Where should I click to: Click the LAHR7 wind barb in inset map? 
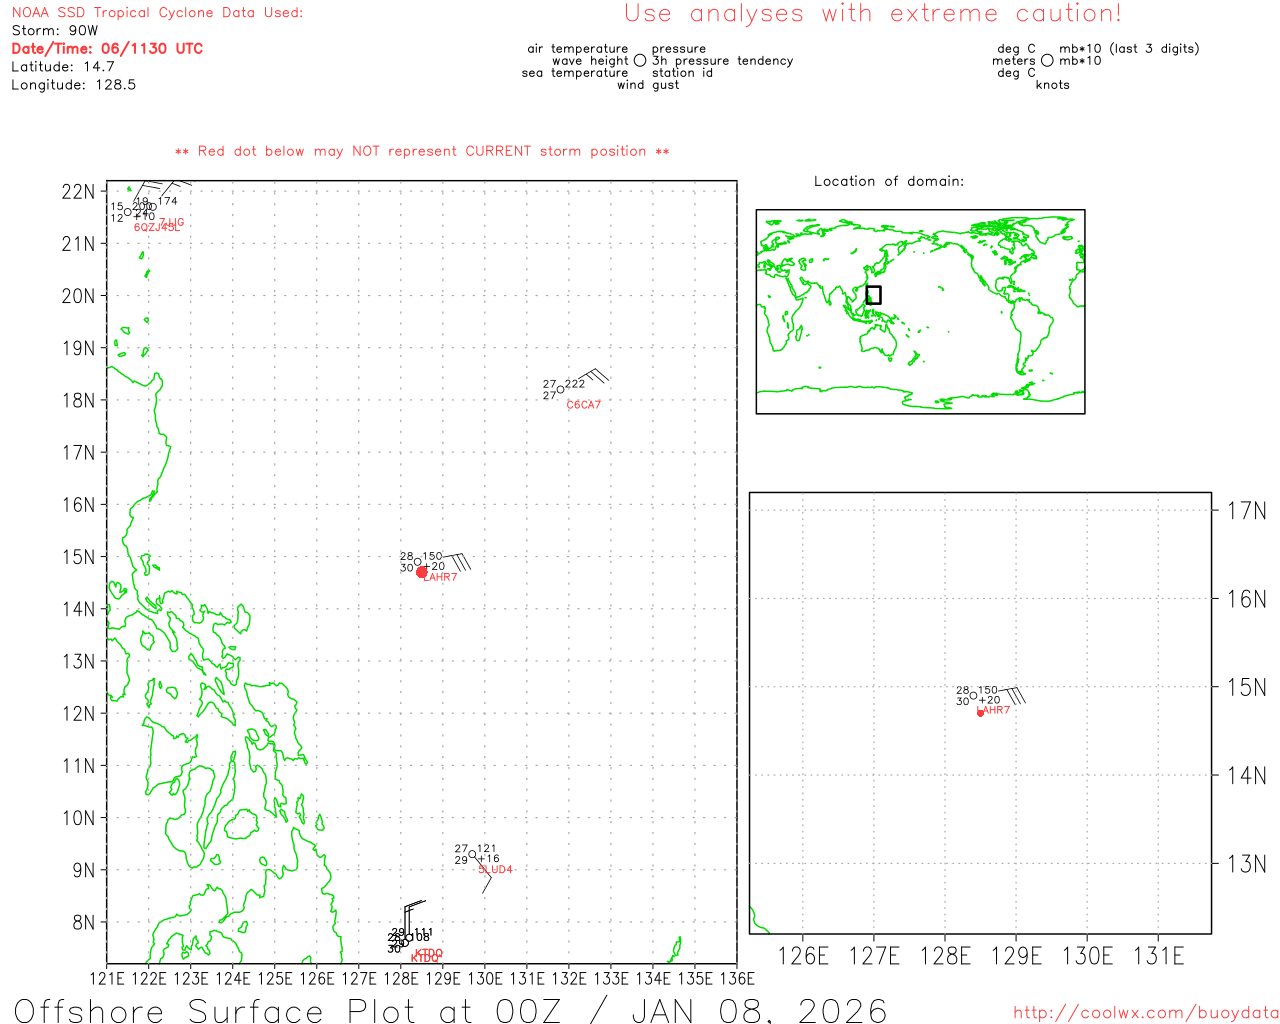[1012, 692]
